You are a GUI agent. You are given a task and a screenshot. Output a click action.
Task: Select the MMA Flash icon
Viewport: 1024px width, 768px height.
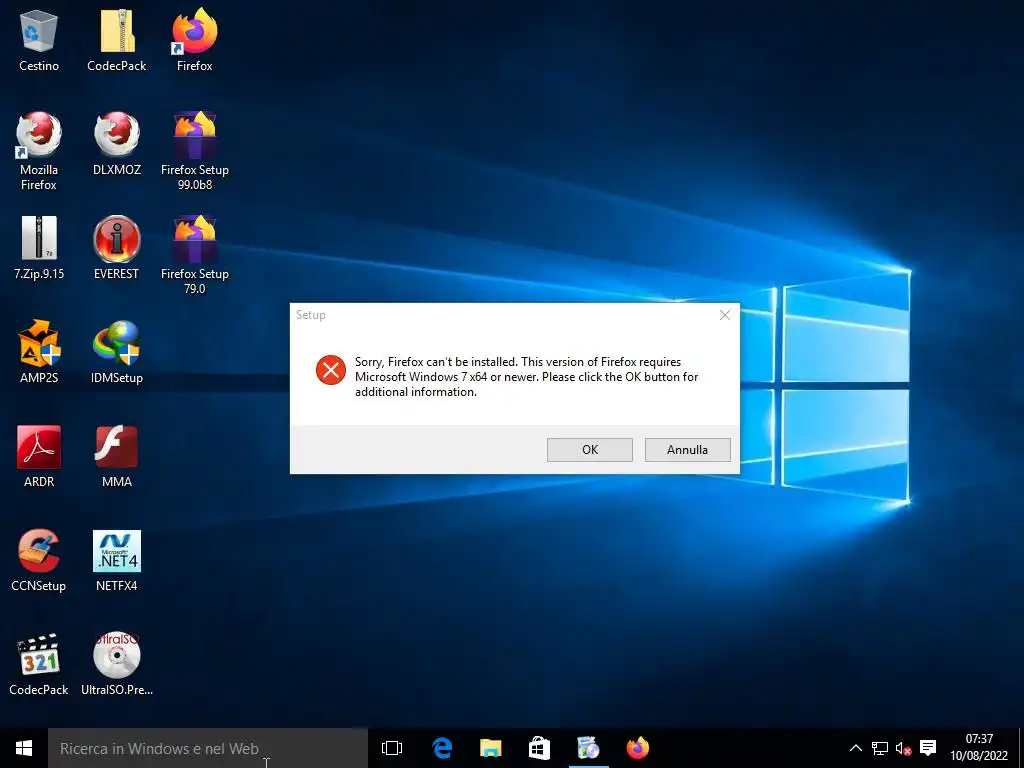117,456
